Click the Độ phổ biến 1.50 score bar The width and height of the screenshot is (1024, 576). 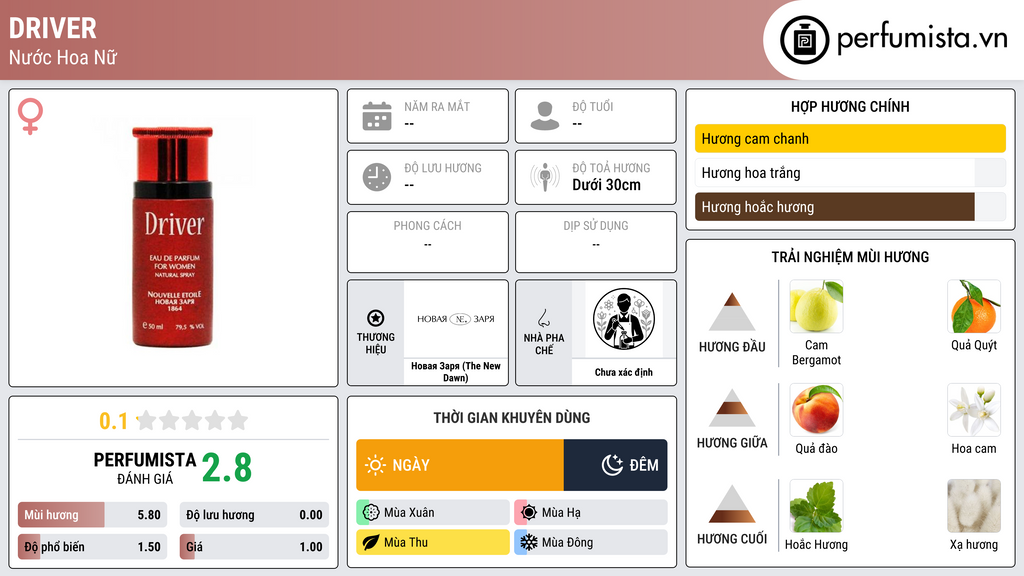[93, 547]
